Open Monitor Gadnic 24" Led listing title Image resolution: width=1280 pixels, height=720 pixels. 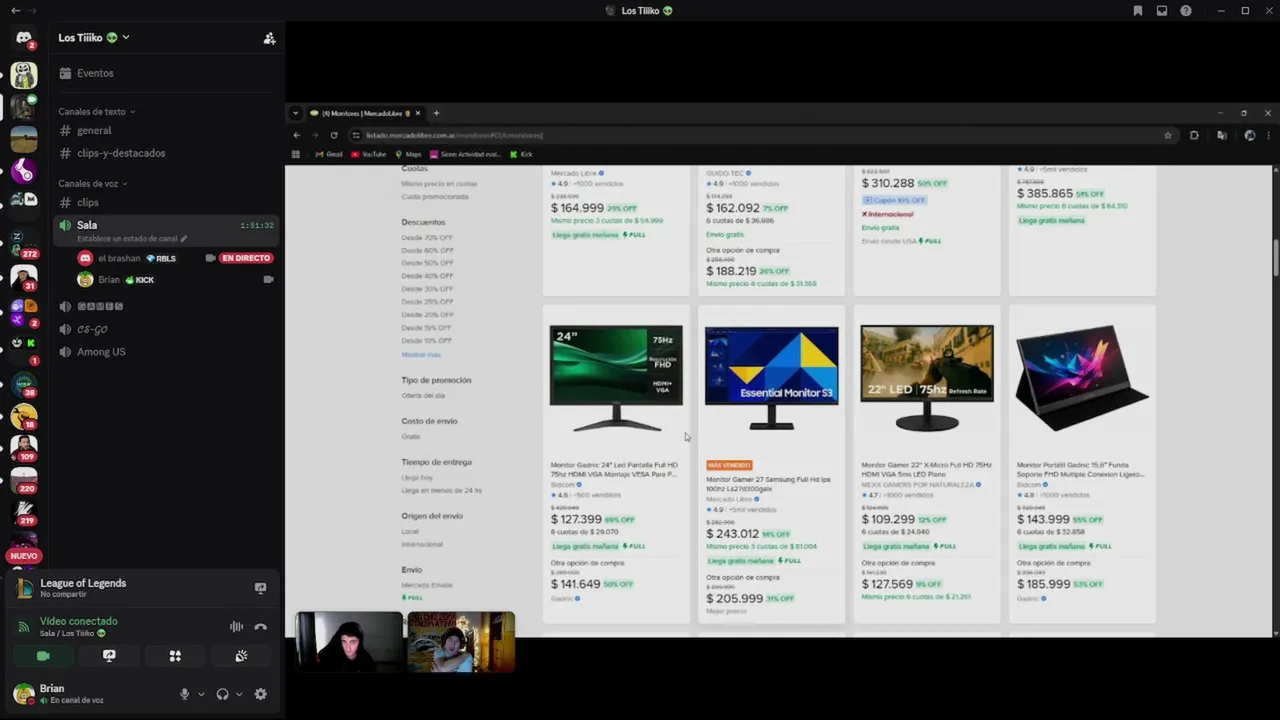pos(614,470)
